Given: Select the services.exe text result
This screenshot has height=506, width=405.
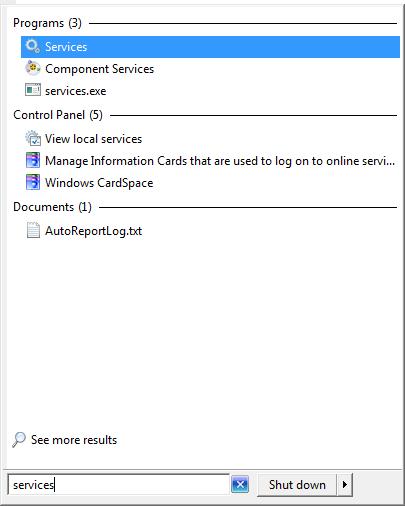Looking at the screenshot, I should [x=76, y=91].
